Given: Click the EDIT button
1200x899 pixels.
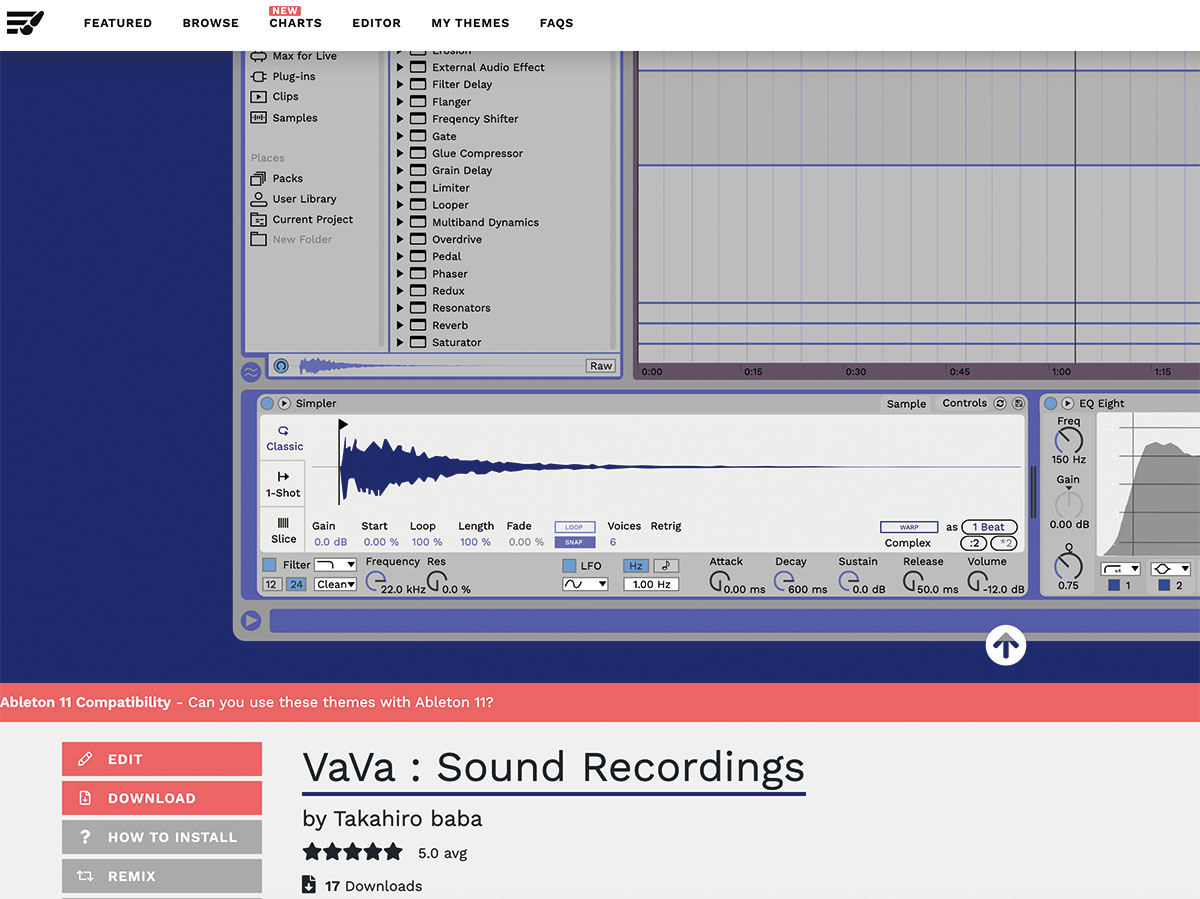Looking at the screenshot, I should click(162, 759).
